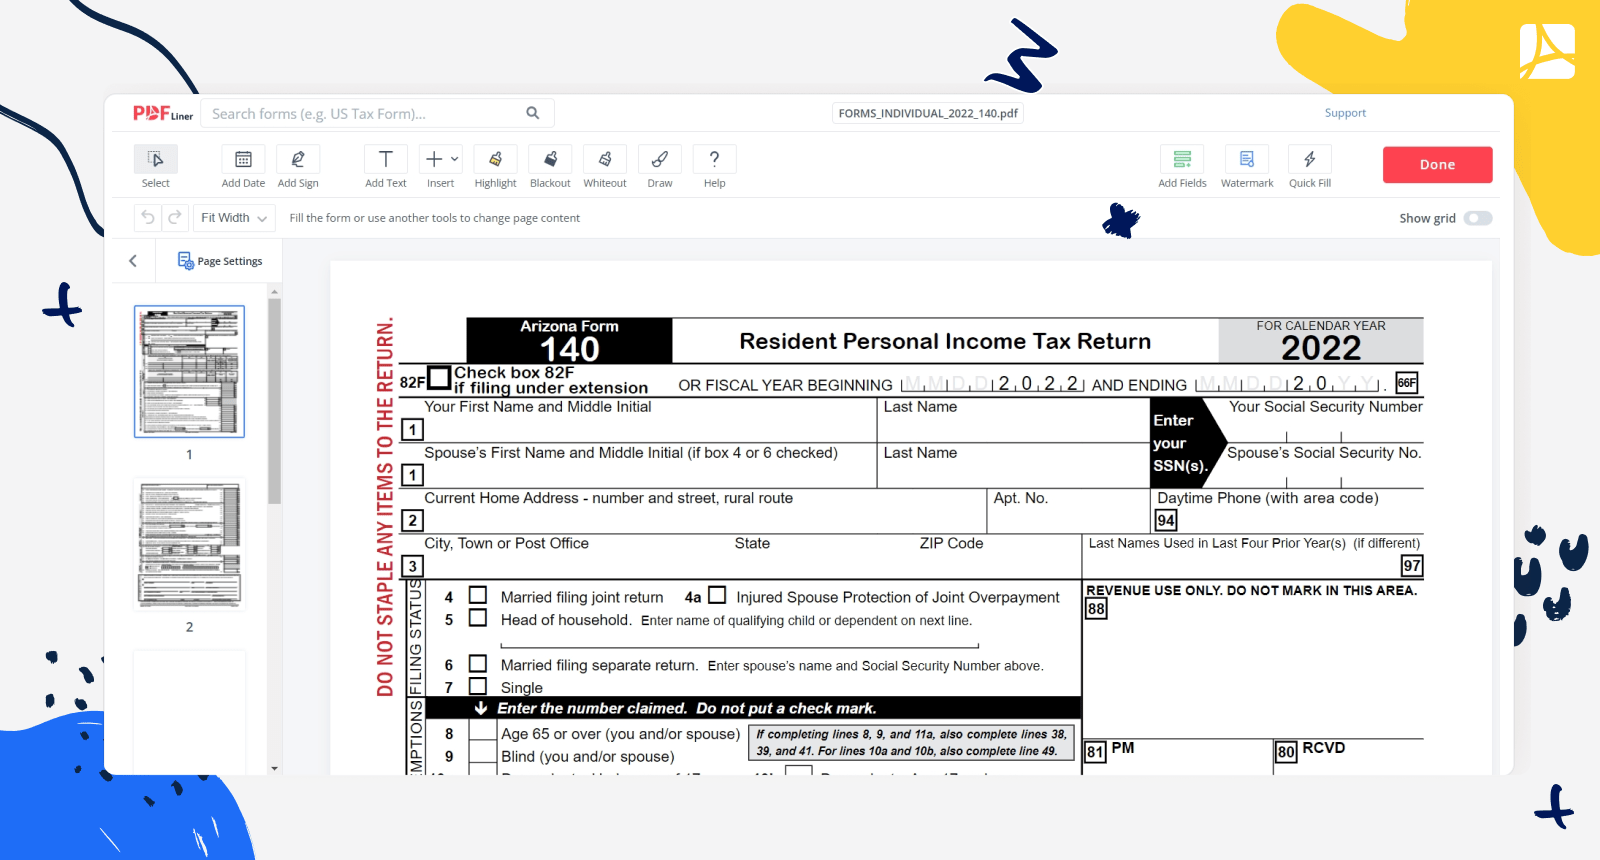Click the search forms input field
Viewport: 1600px width, 860px height.
pyautogui.click(x=365, y=114)
